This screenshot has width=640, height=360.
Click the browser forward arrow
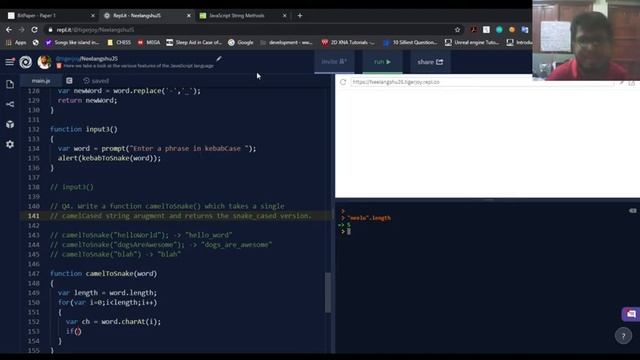click(x=22, y=30)
